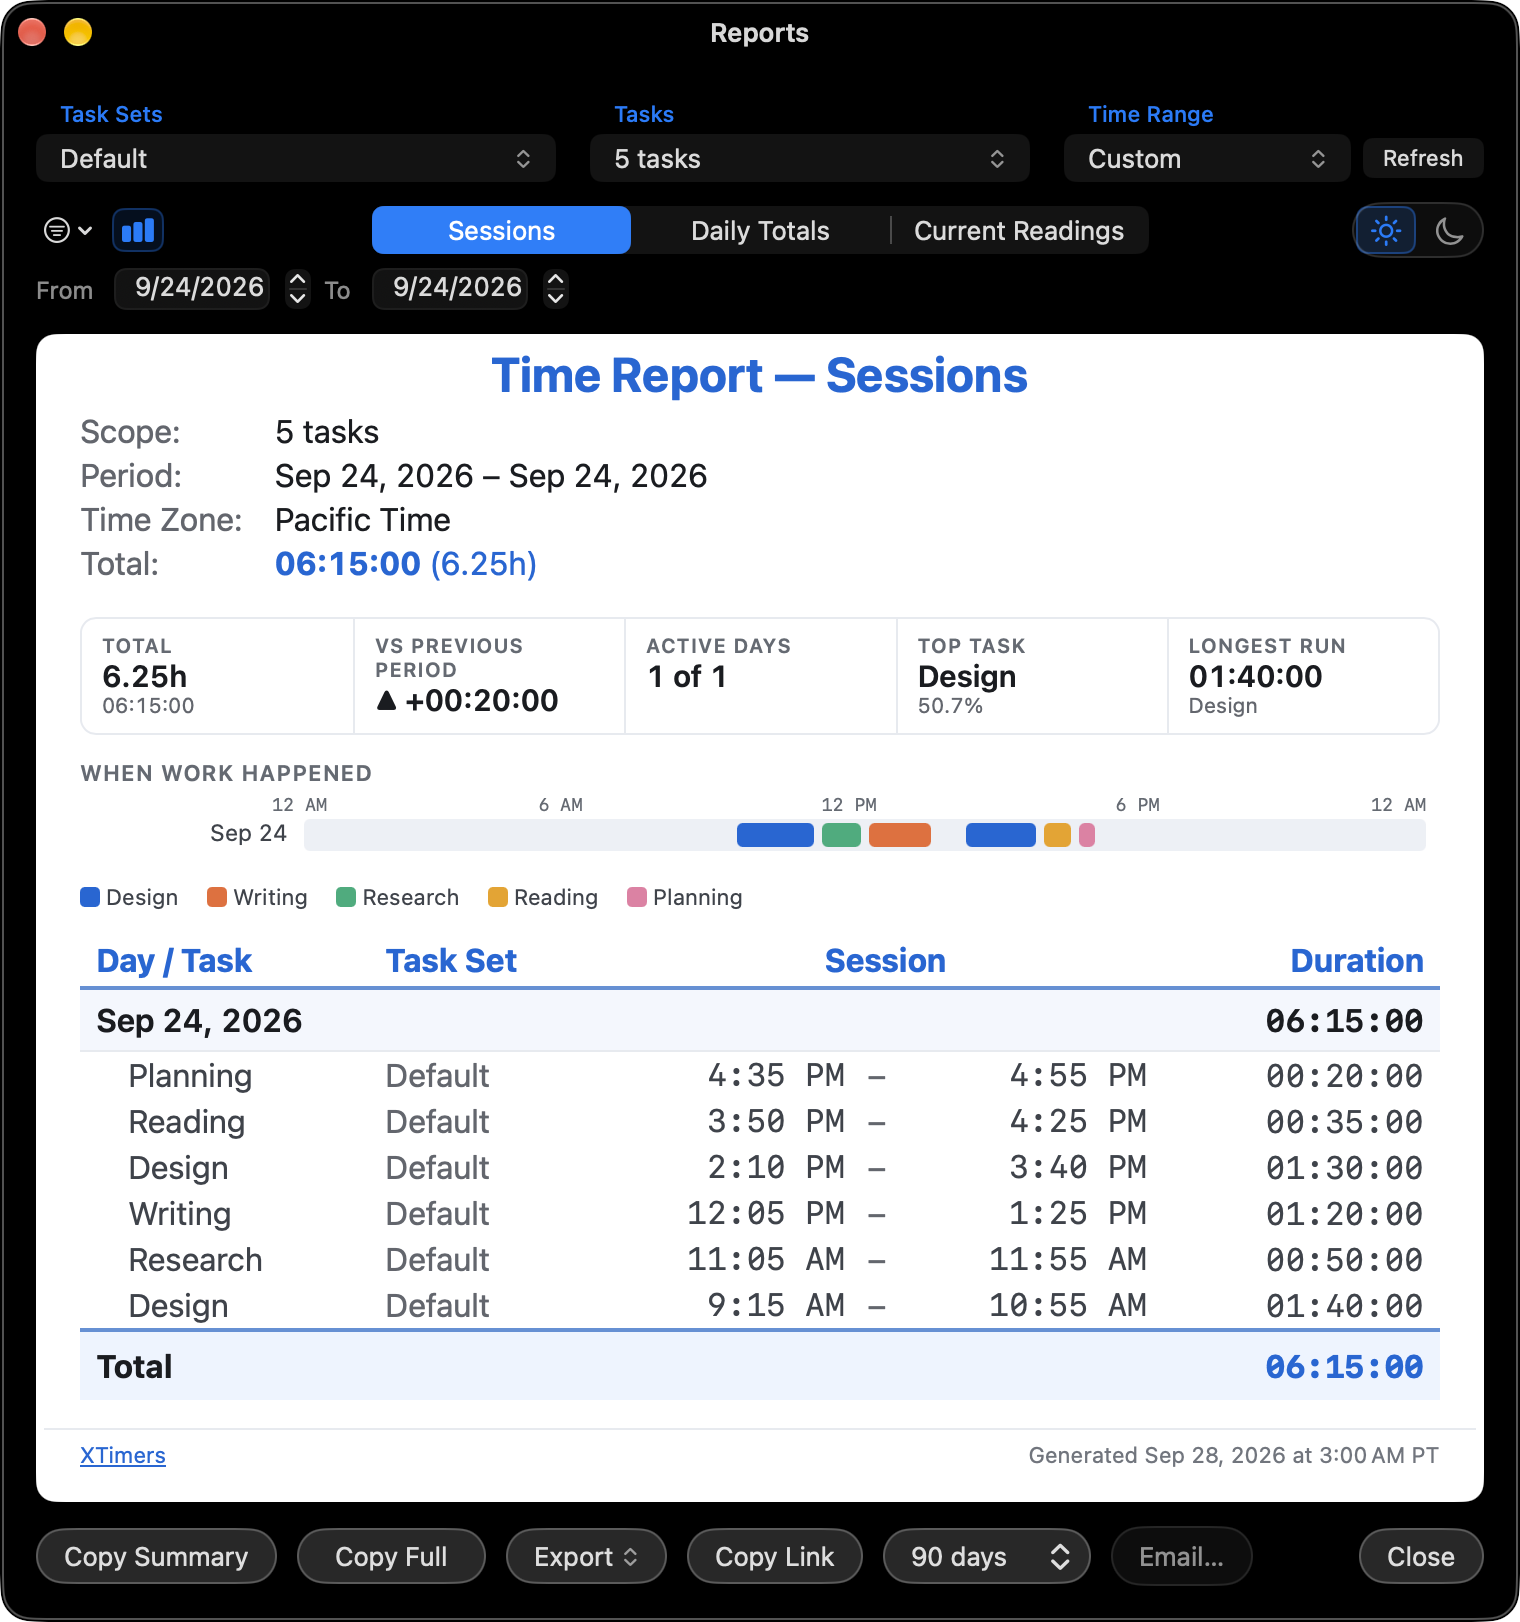
Task: Open the filter options list icon
Action: (x=68, y=231)
